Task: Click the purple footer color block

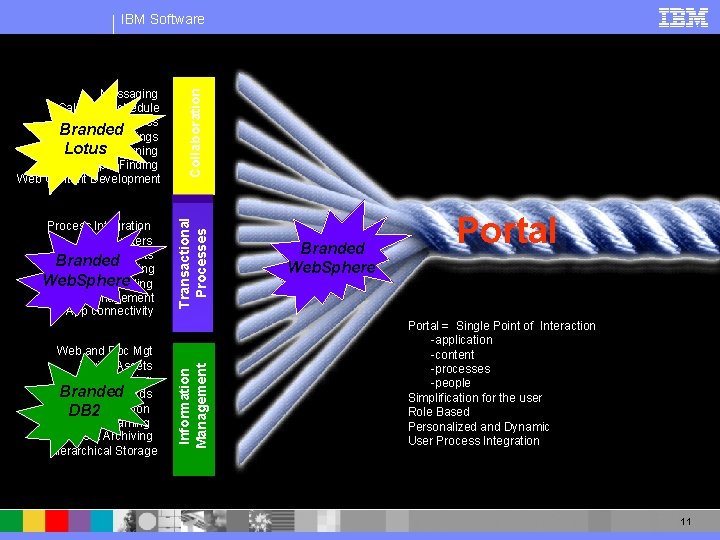Action: 79,521
